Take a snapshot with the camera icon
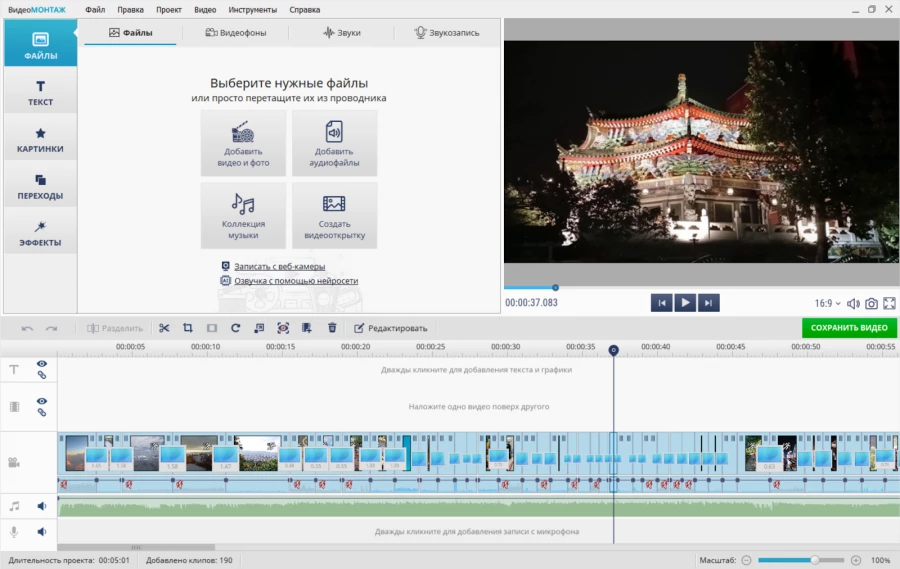 (871, 303)
